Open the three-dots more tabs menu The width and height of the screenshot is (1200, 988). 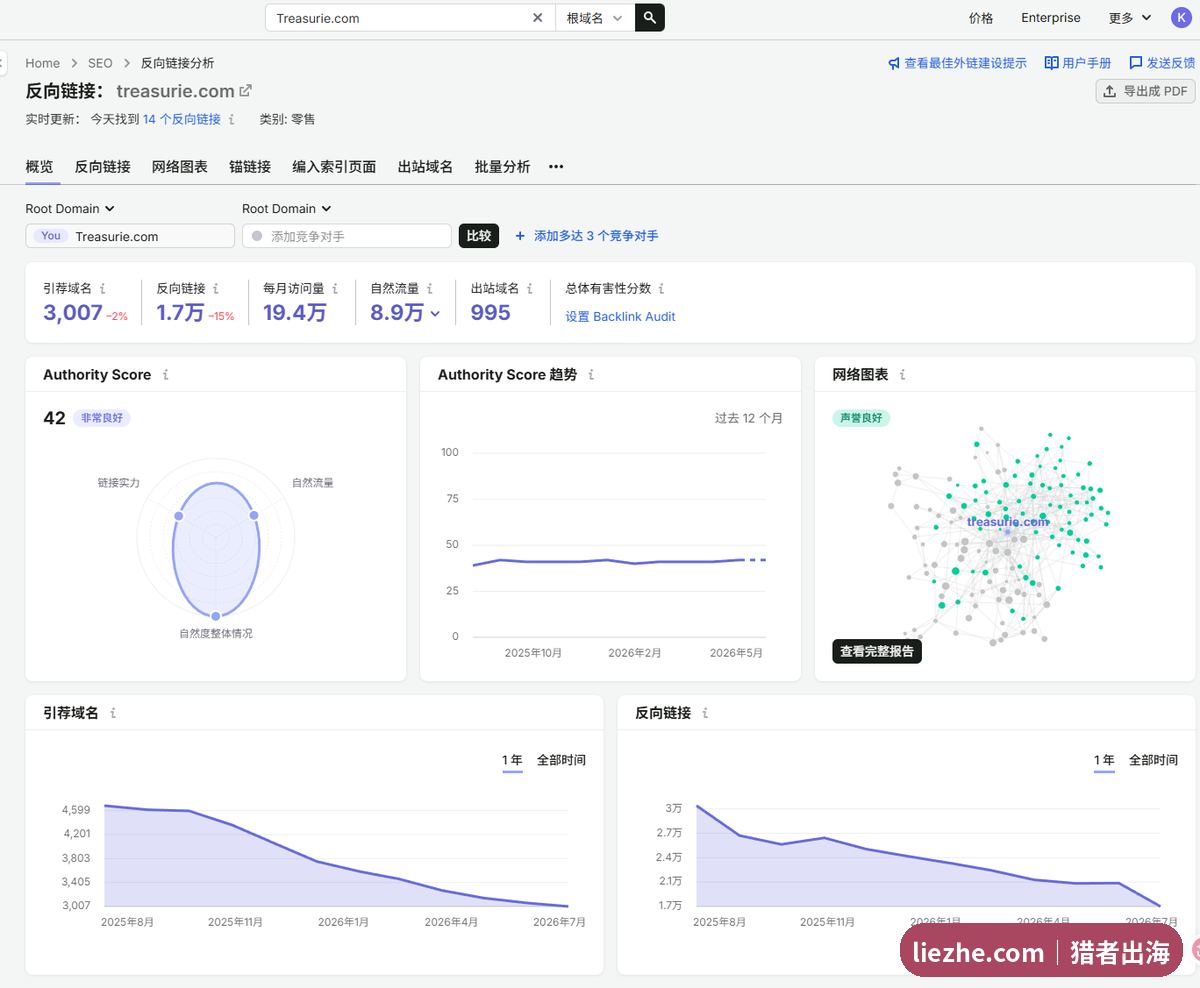[556, 167]
